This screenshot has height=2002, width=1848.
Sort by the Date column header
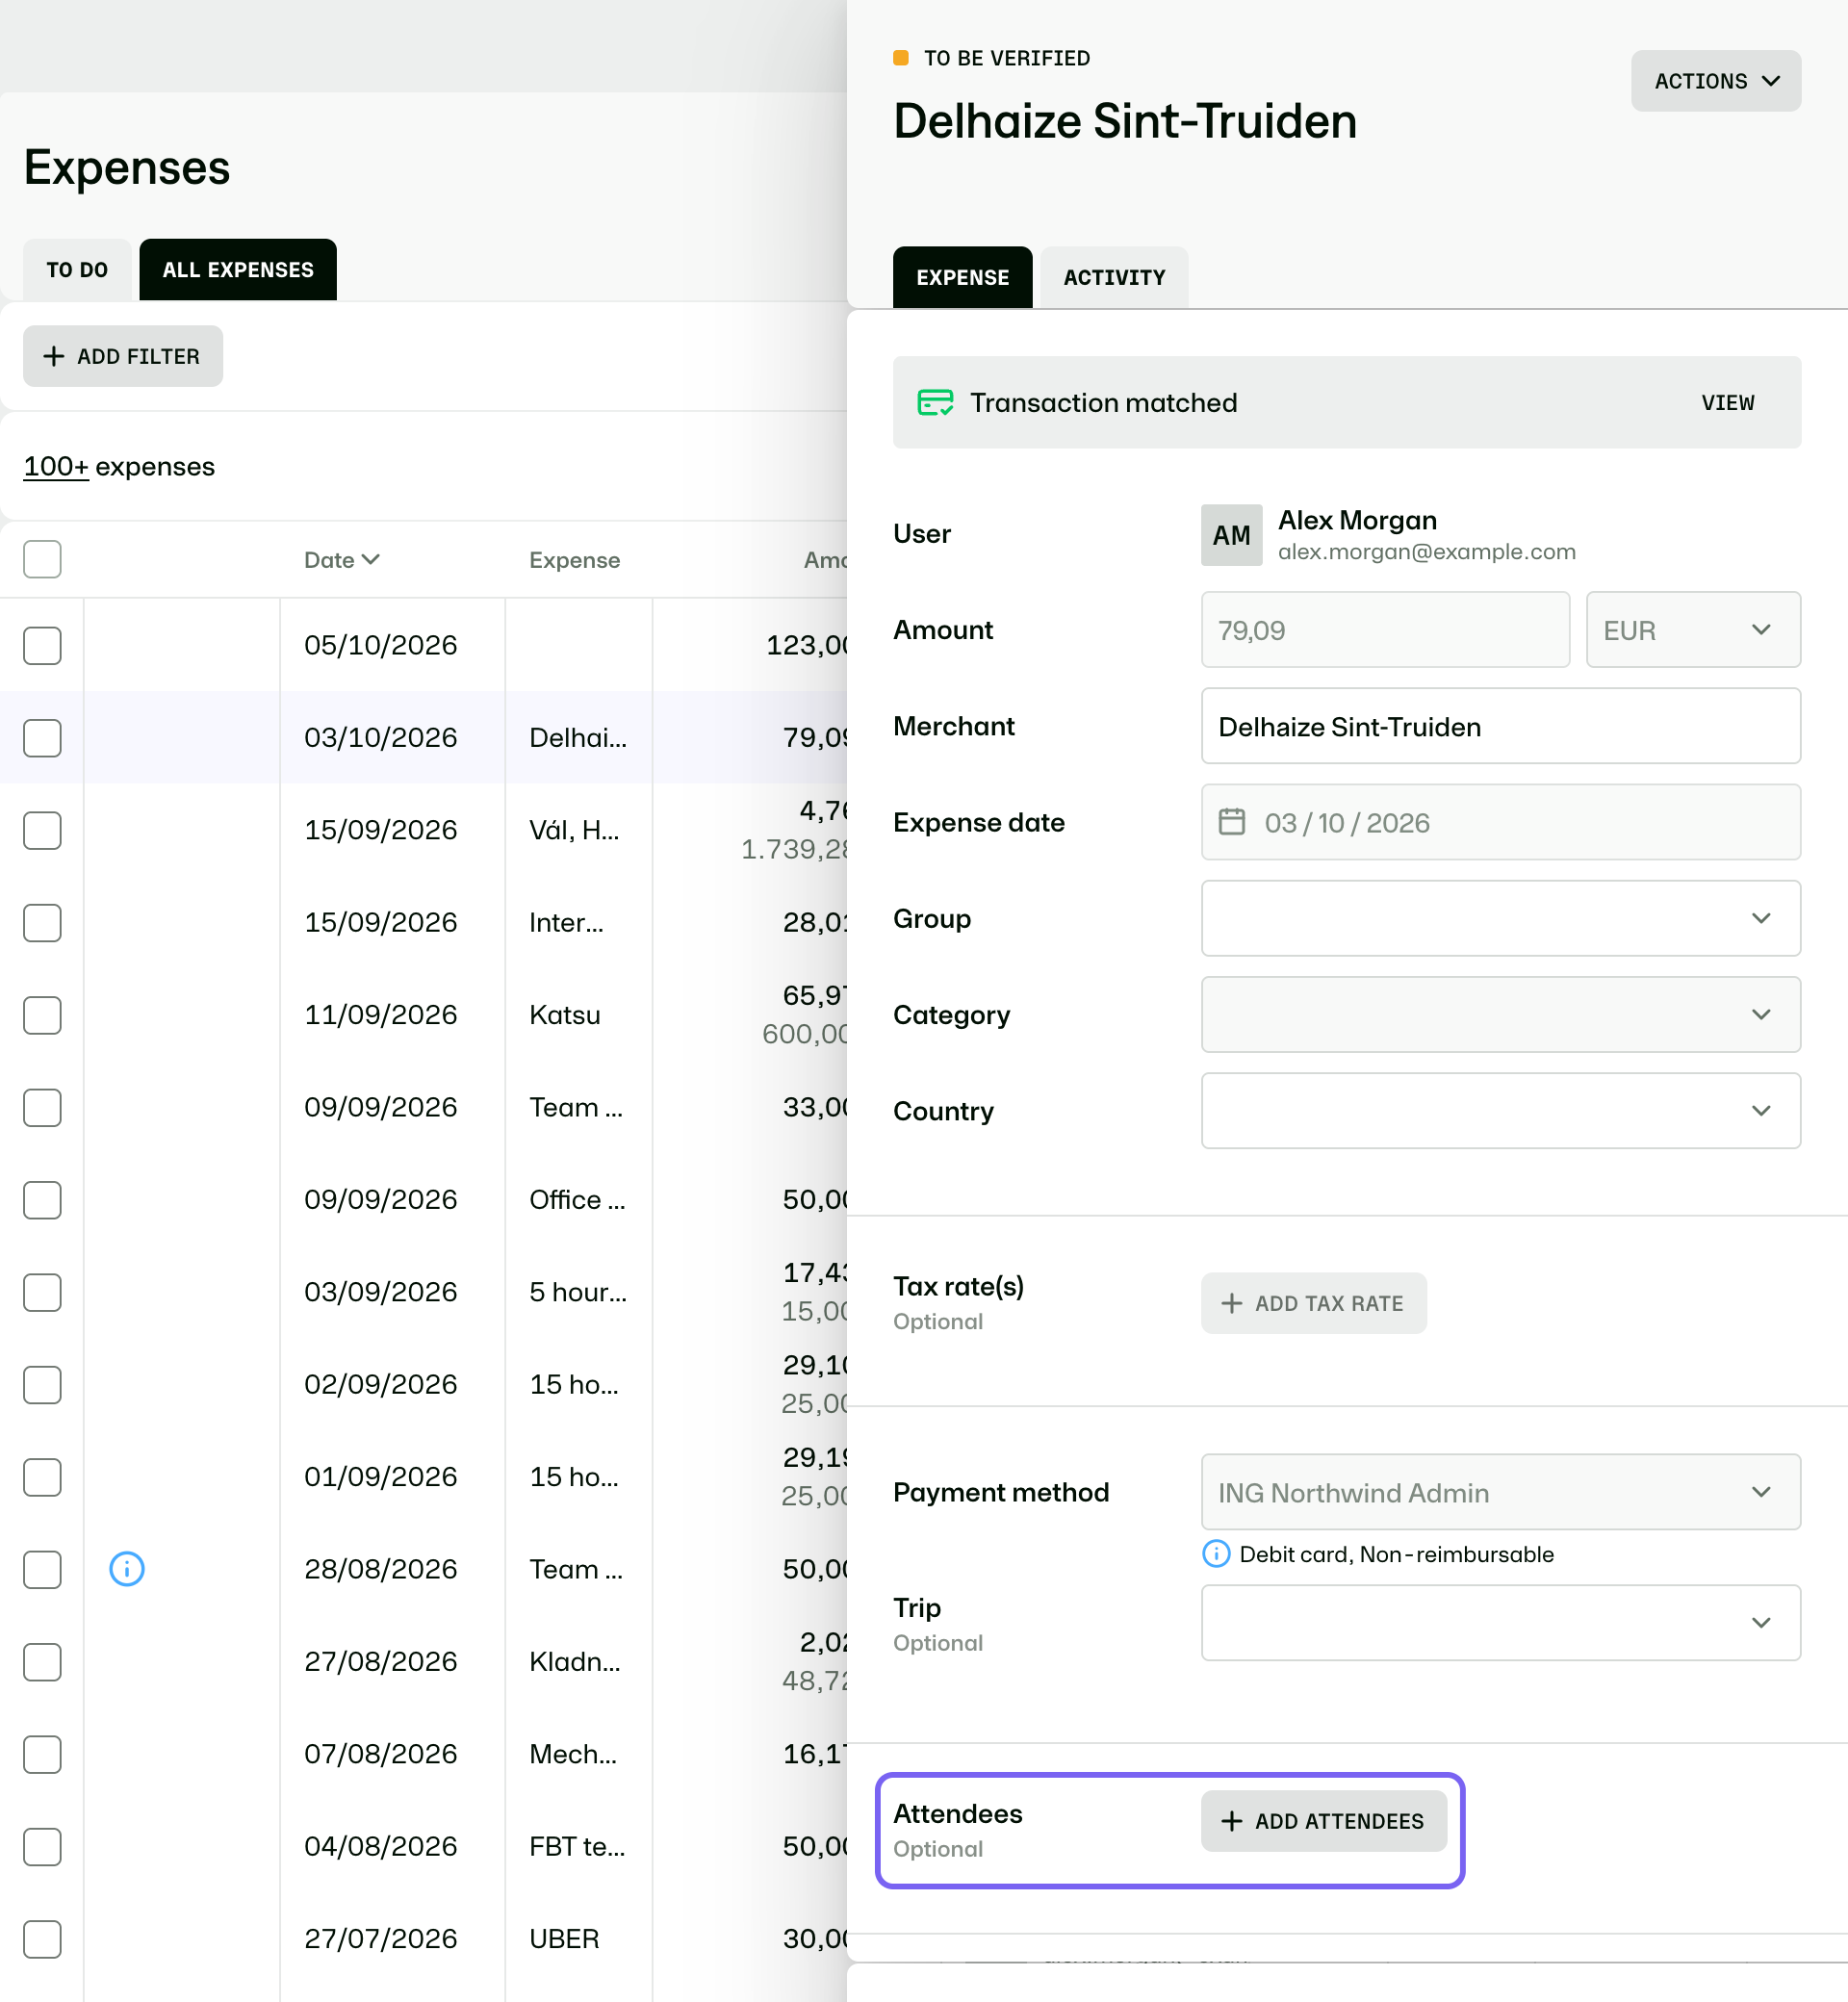341,560
